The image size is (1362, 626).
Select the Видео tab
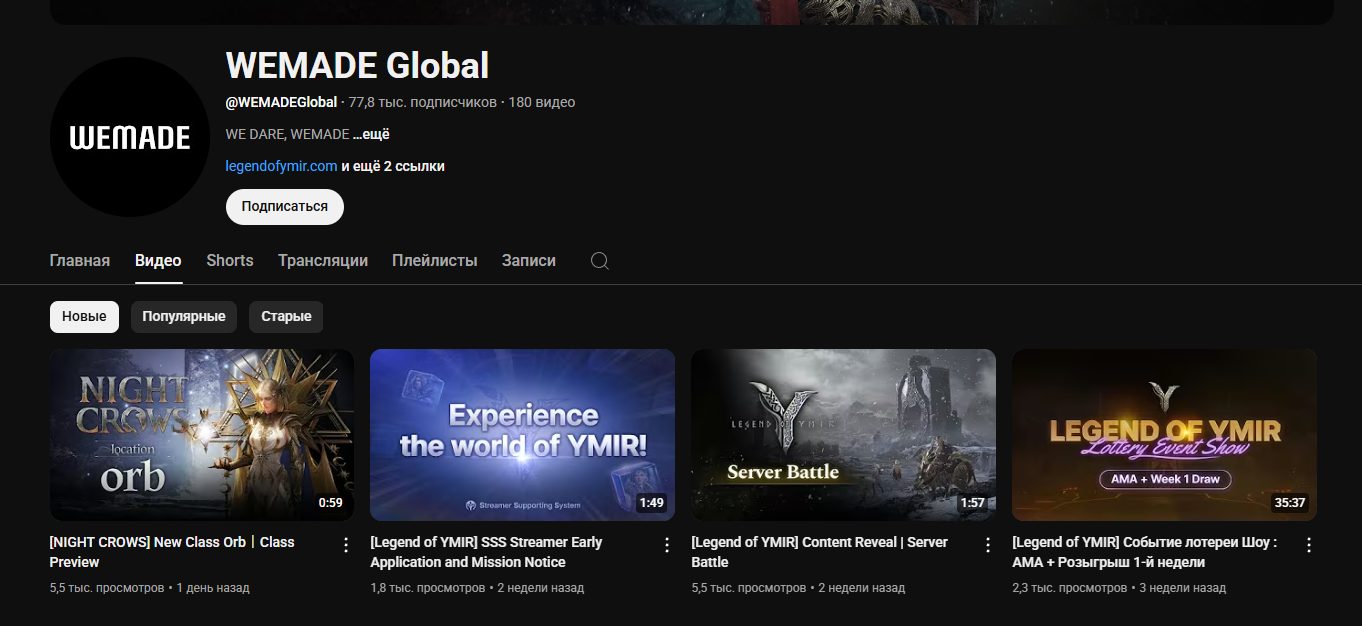pos(158,260)
